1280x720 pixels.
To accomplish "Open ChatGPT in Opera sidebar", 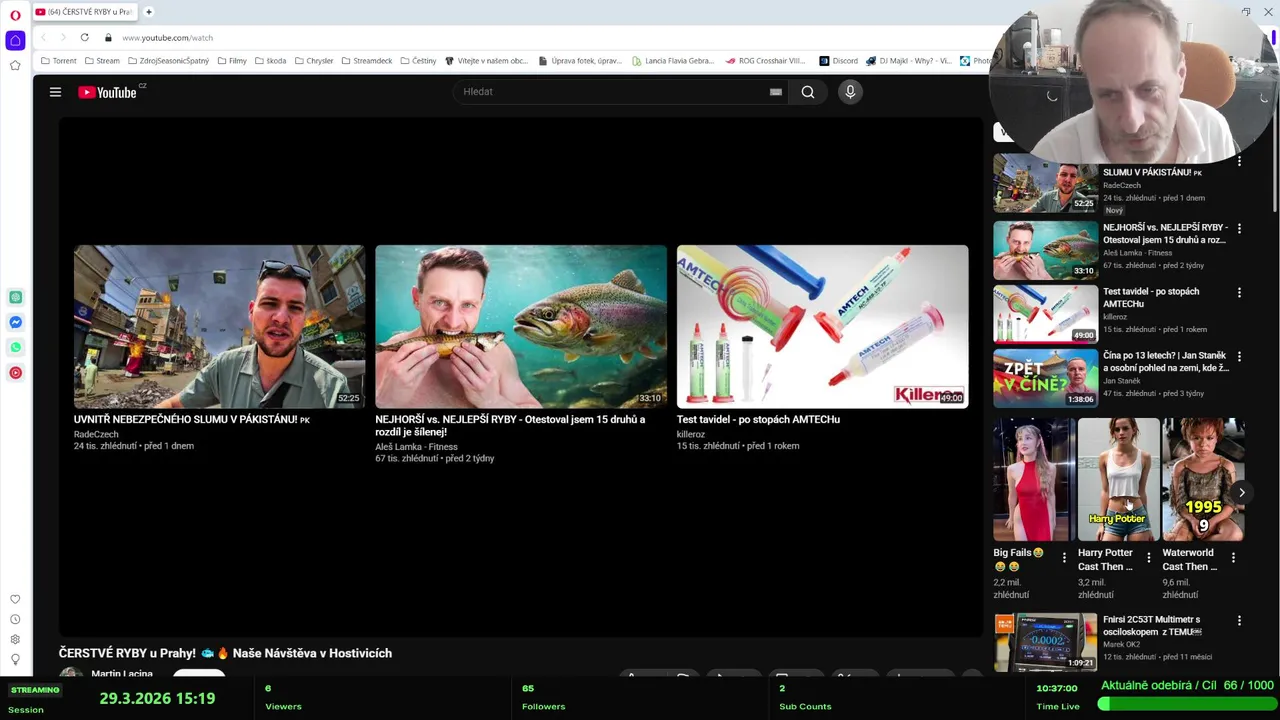I will click(x=15, y=297).
